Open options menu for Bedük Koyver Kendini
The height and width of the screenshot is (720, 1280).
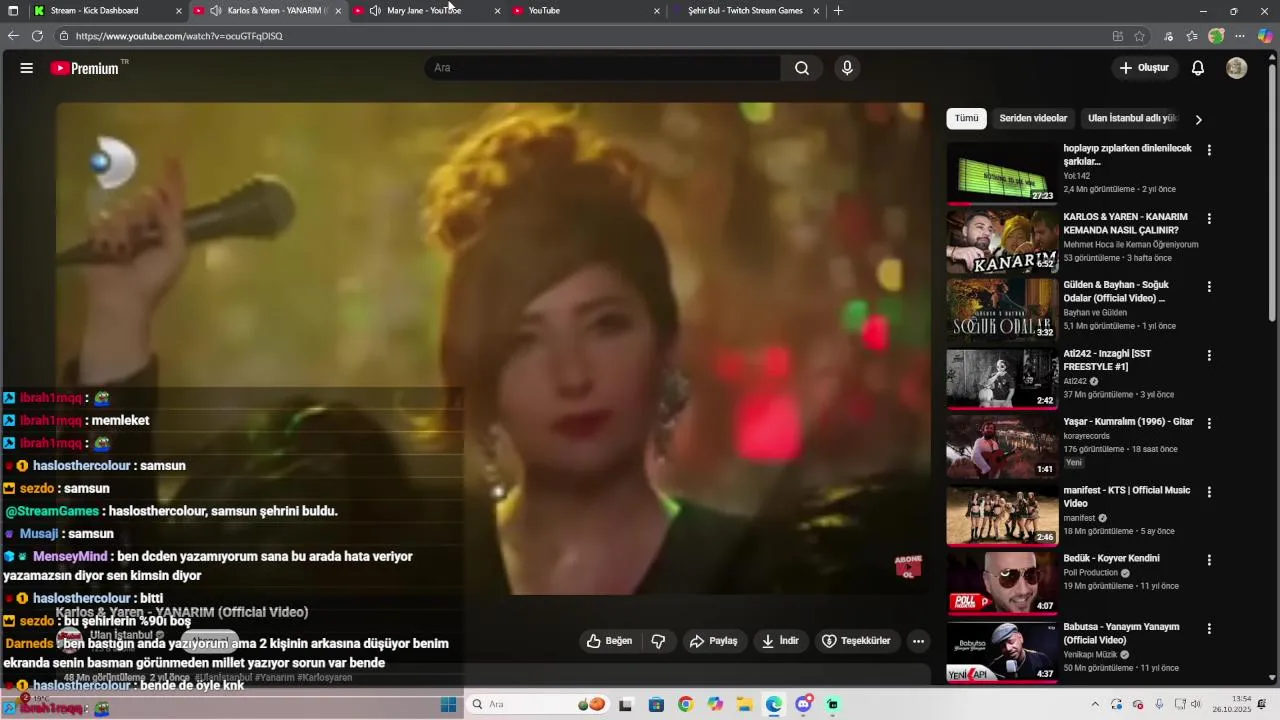(1209, 560)
